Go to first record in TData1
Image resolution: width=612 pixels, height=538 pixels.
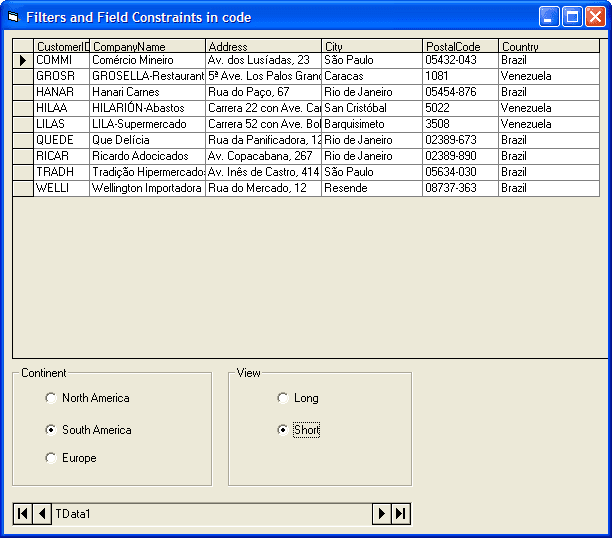pyautogui.click(x=23, y=514)
